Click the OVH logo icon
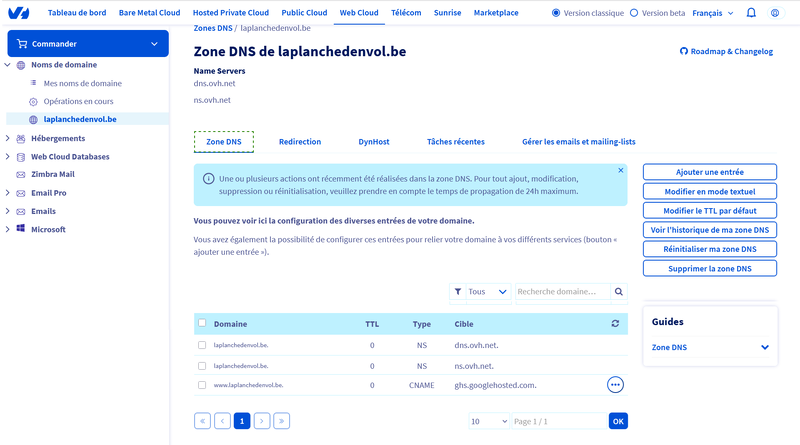800x445 pixels. click(x=18, y=13)
